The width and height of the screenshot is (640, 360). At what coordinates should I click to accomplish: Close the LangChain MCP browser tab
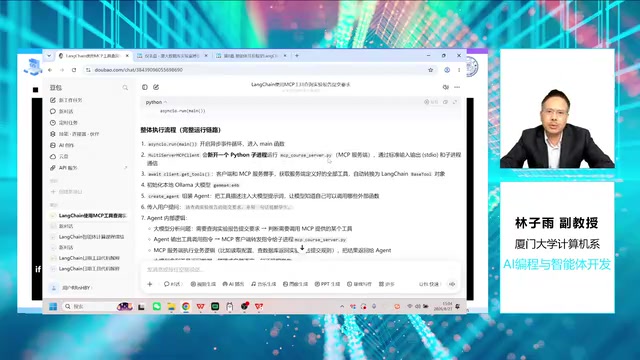tap(127, 56)
